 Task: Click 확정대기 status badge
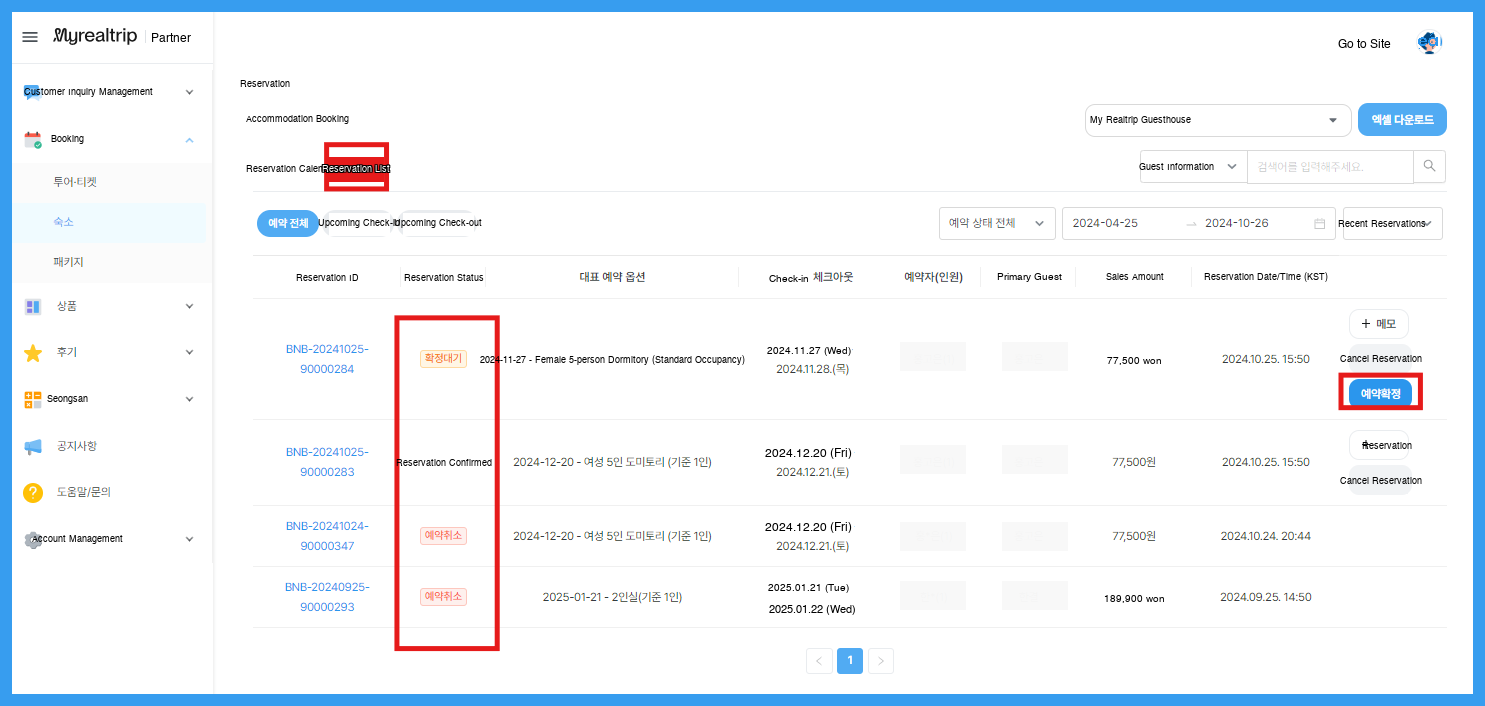443,359
